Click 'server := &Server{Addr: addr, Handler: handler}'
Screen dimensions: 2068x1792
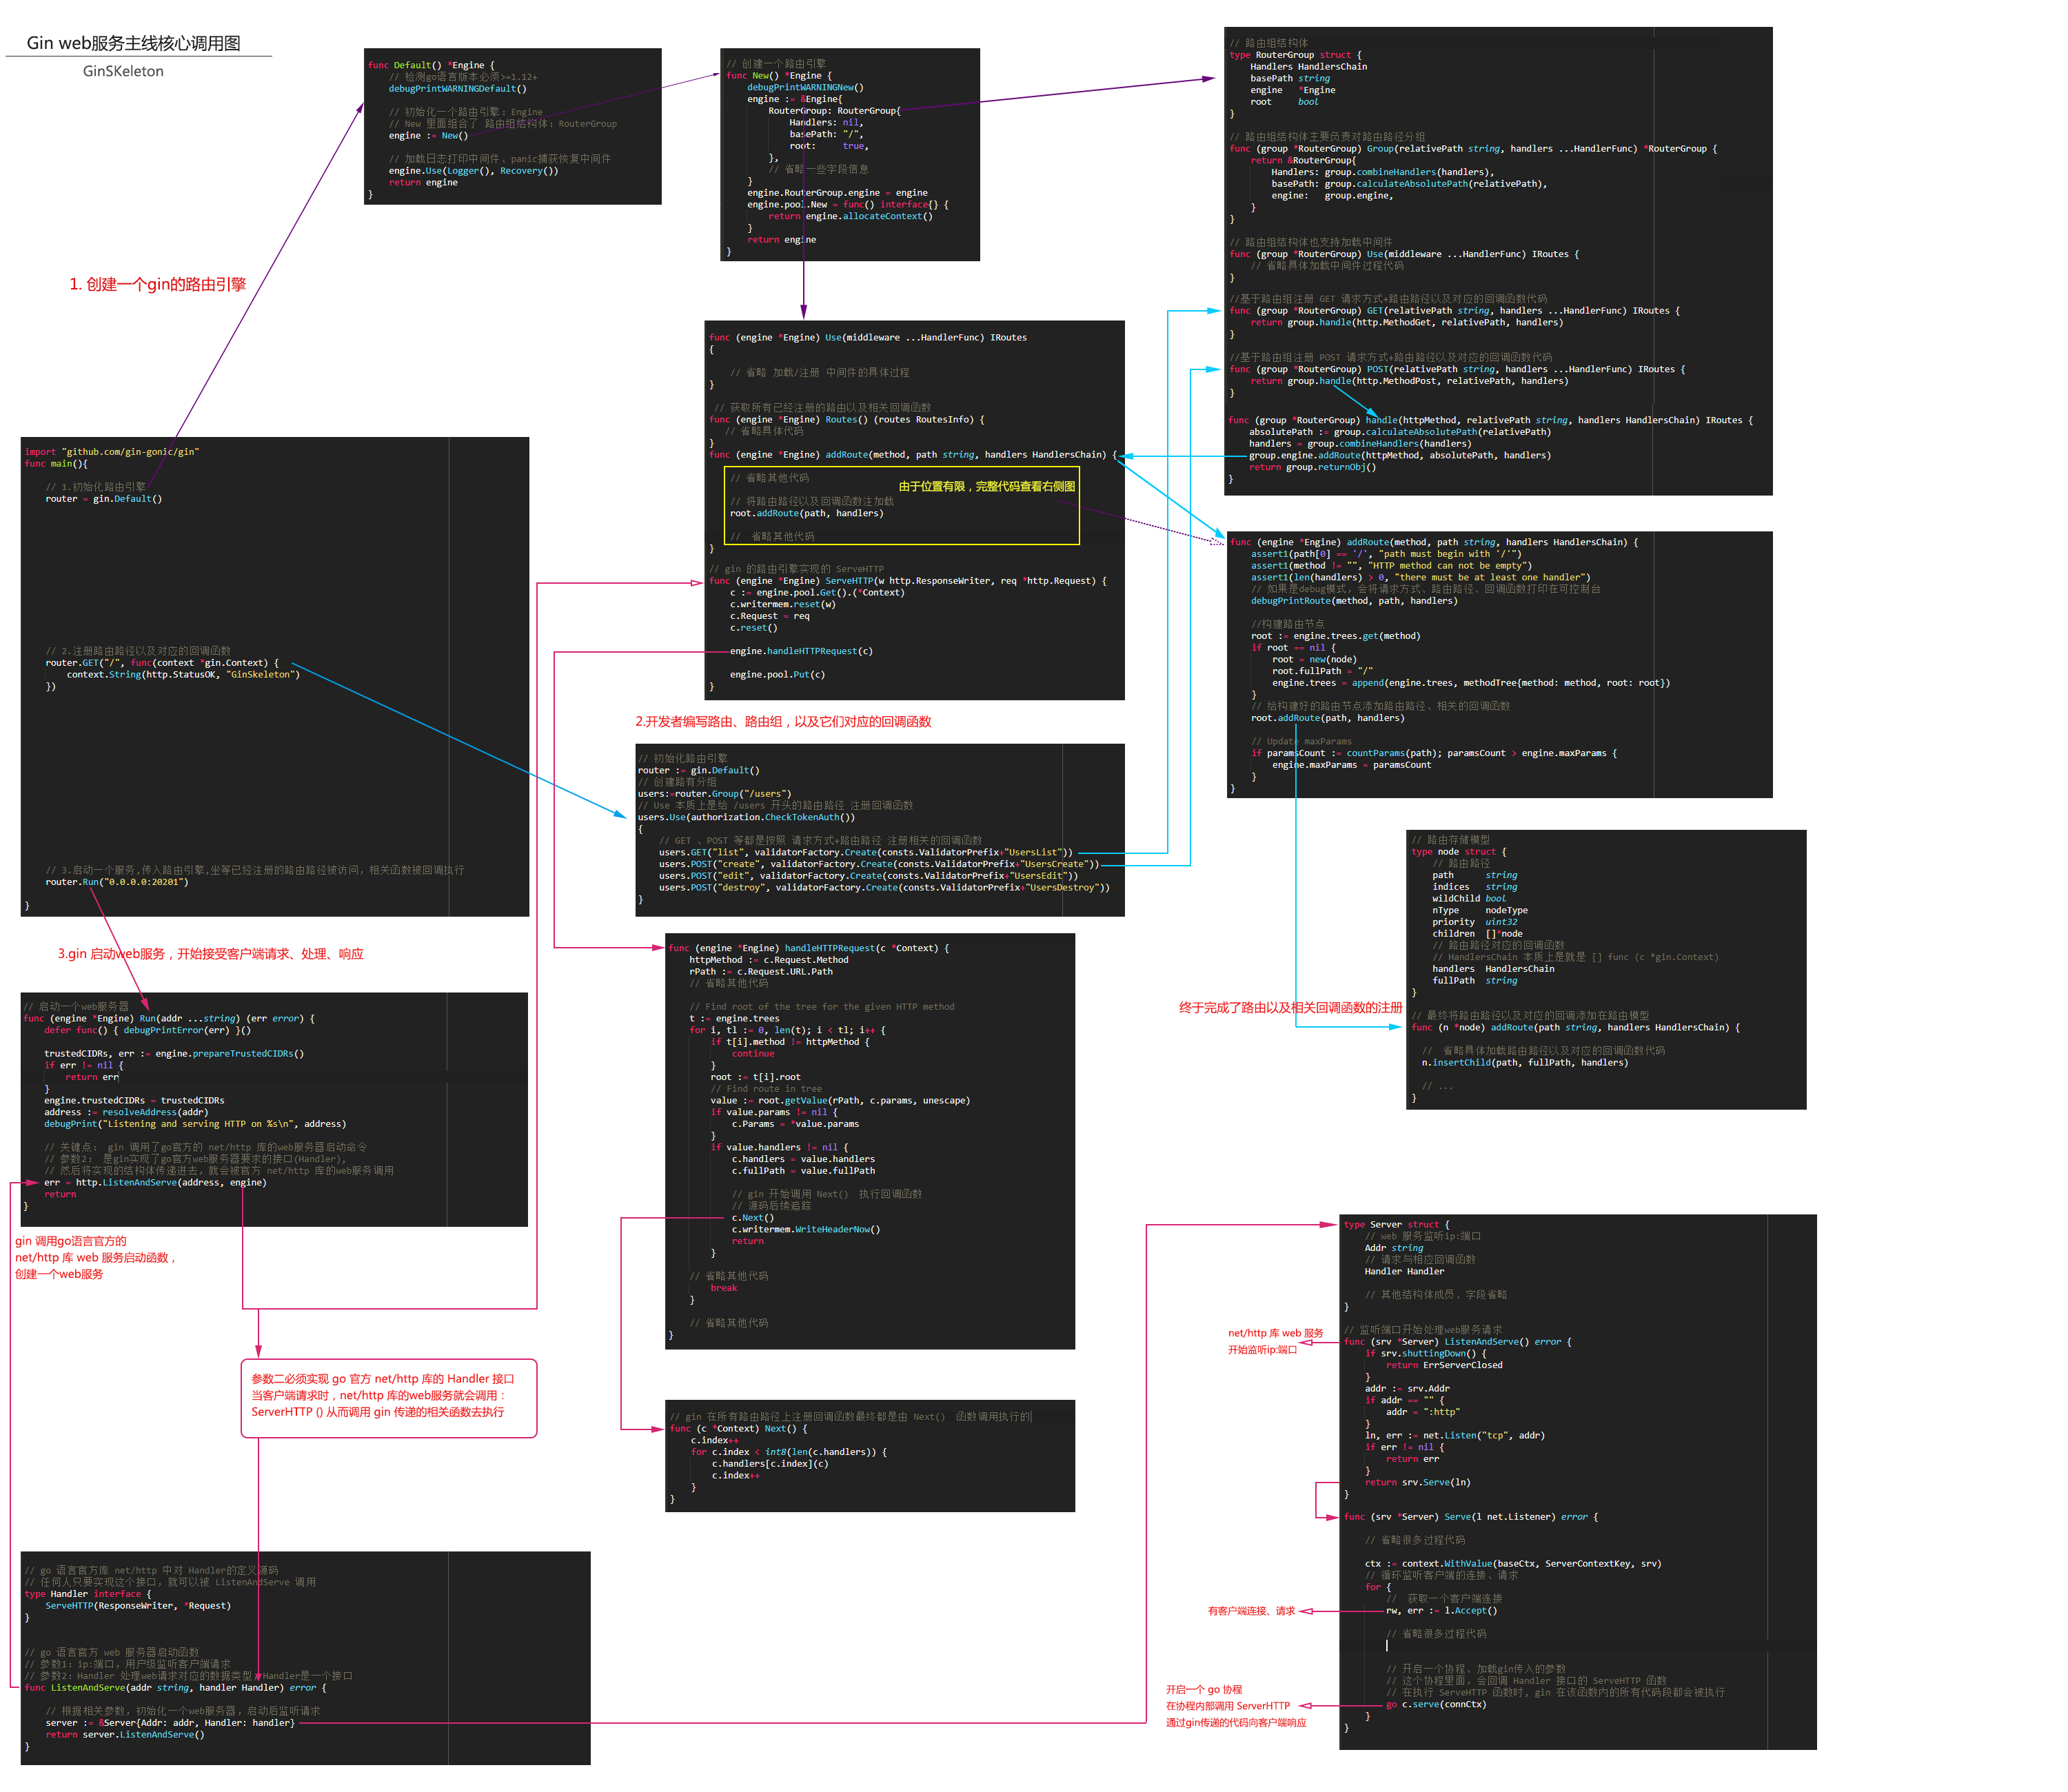[x=170, y=1722]
